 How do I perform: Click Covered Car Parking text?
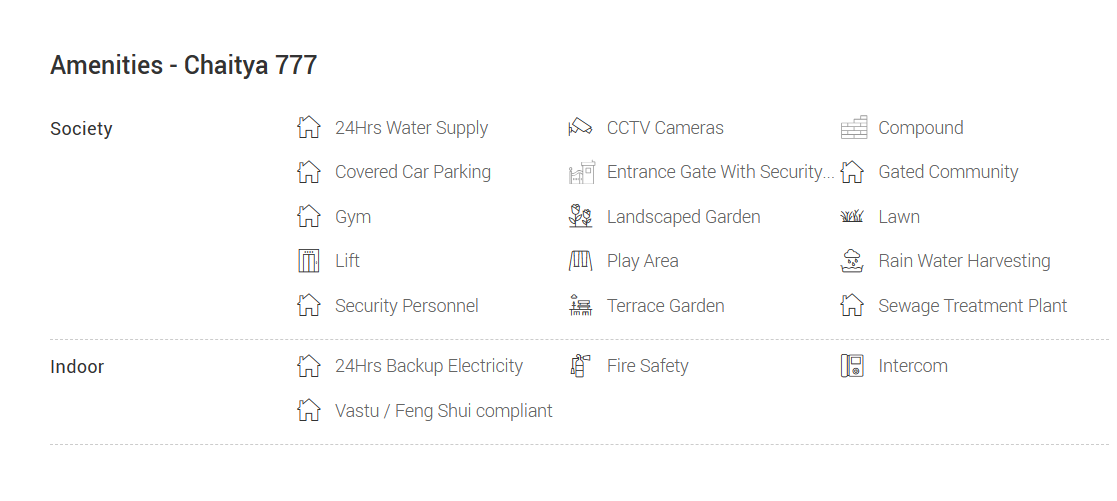click(x=413, y=172)
